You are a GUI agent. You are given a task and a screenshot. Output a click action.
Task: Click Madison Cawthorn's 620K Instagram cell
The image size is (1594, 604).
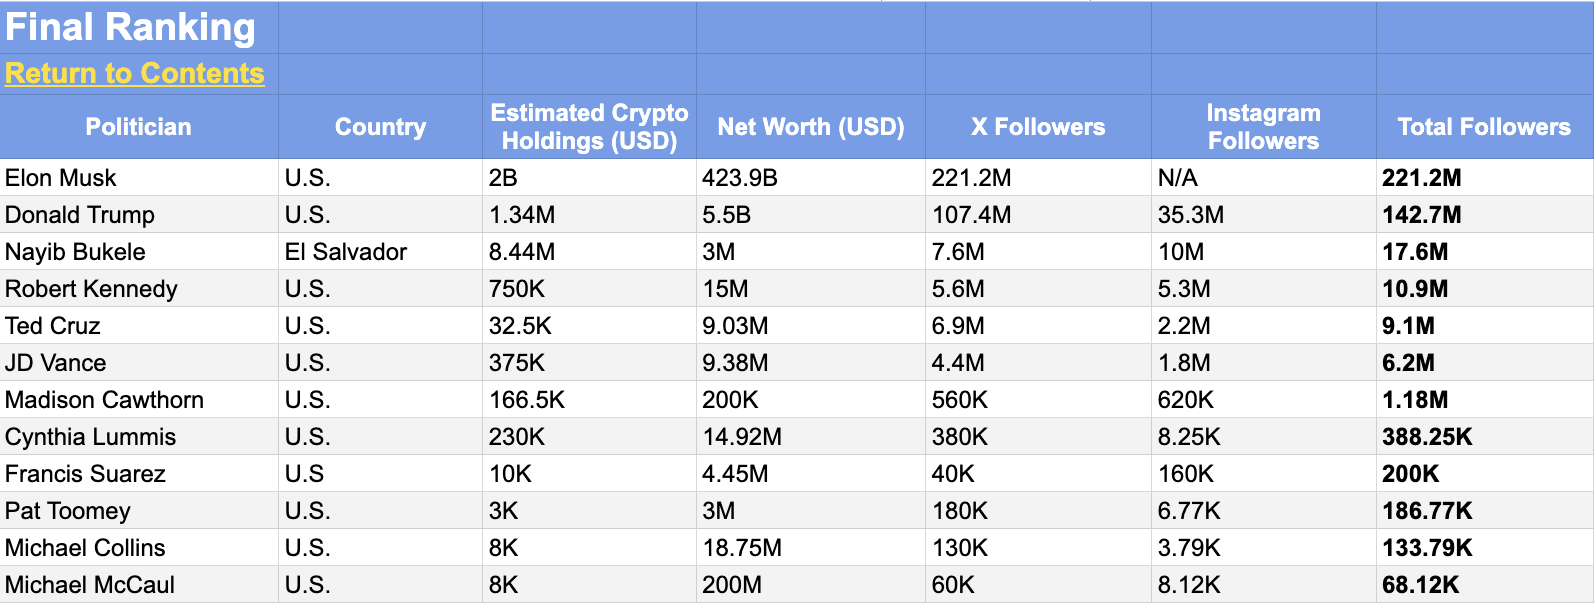point(1186,400)
